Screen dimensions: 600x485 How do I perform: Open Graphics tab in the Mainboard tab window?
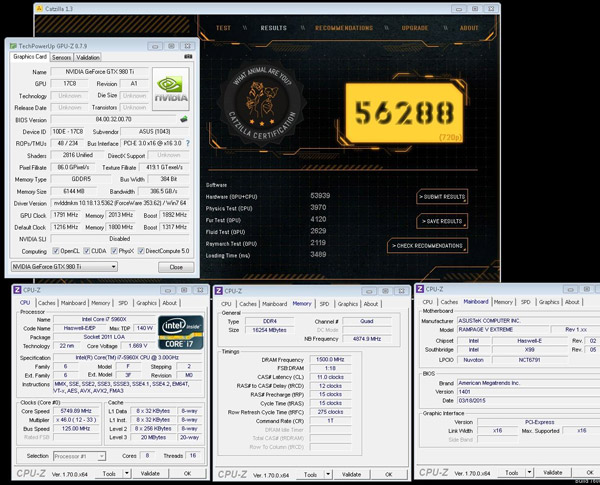point(549,302)
